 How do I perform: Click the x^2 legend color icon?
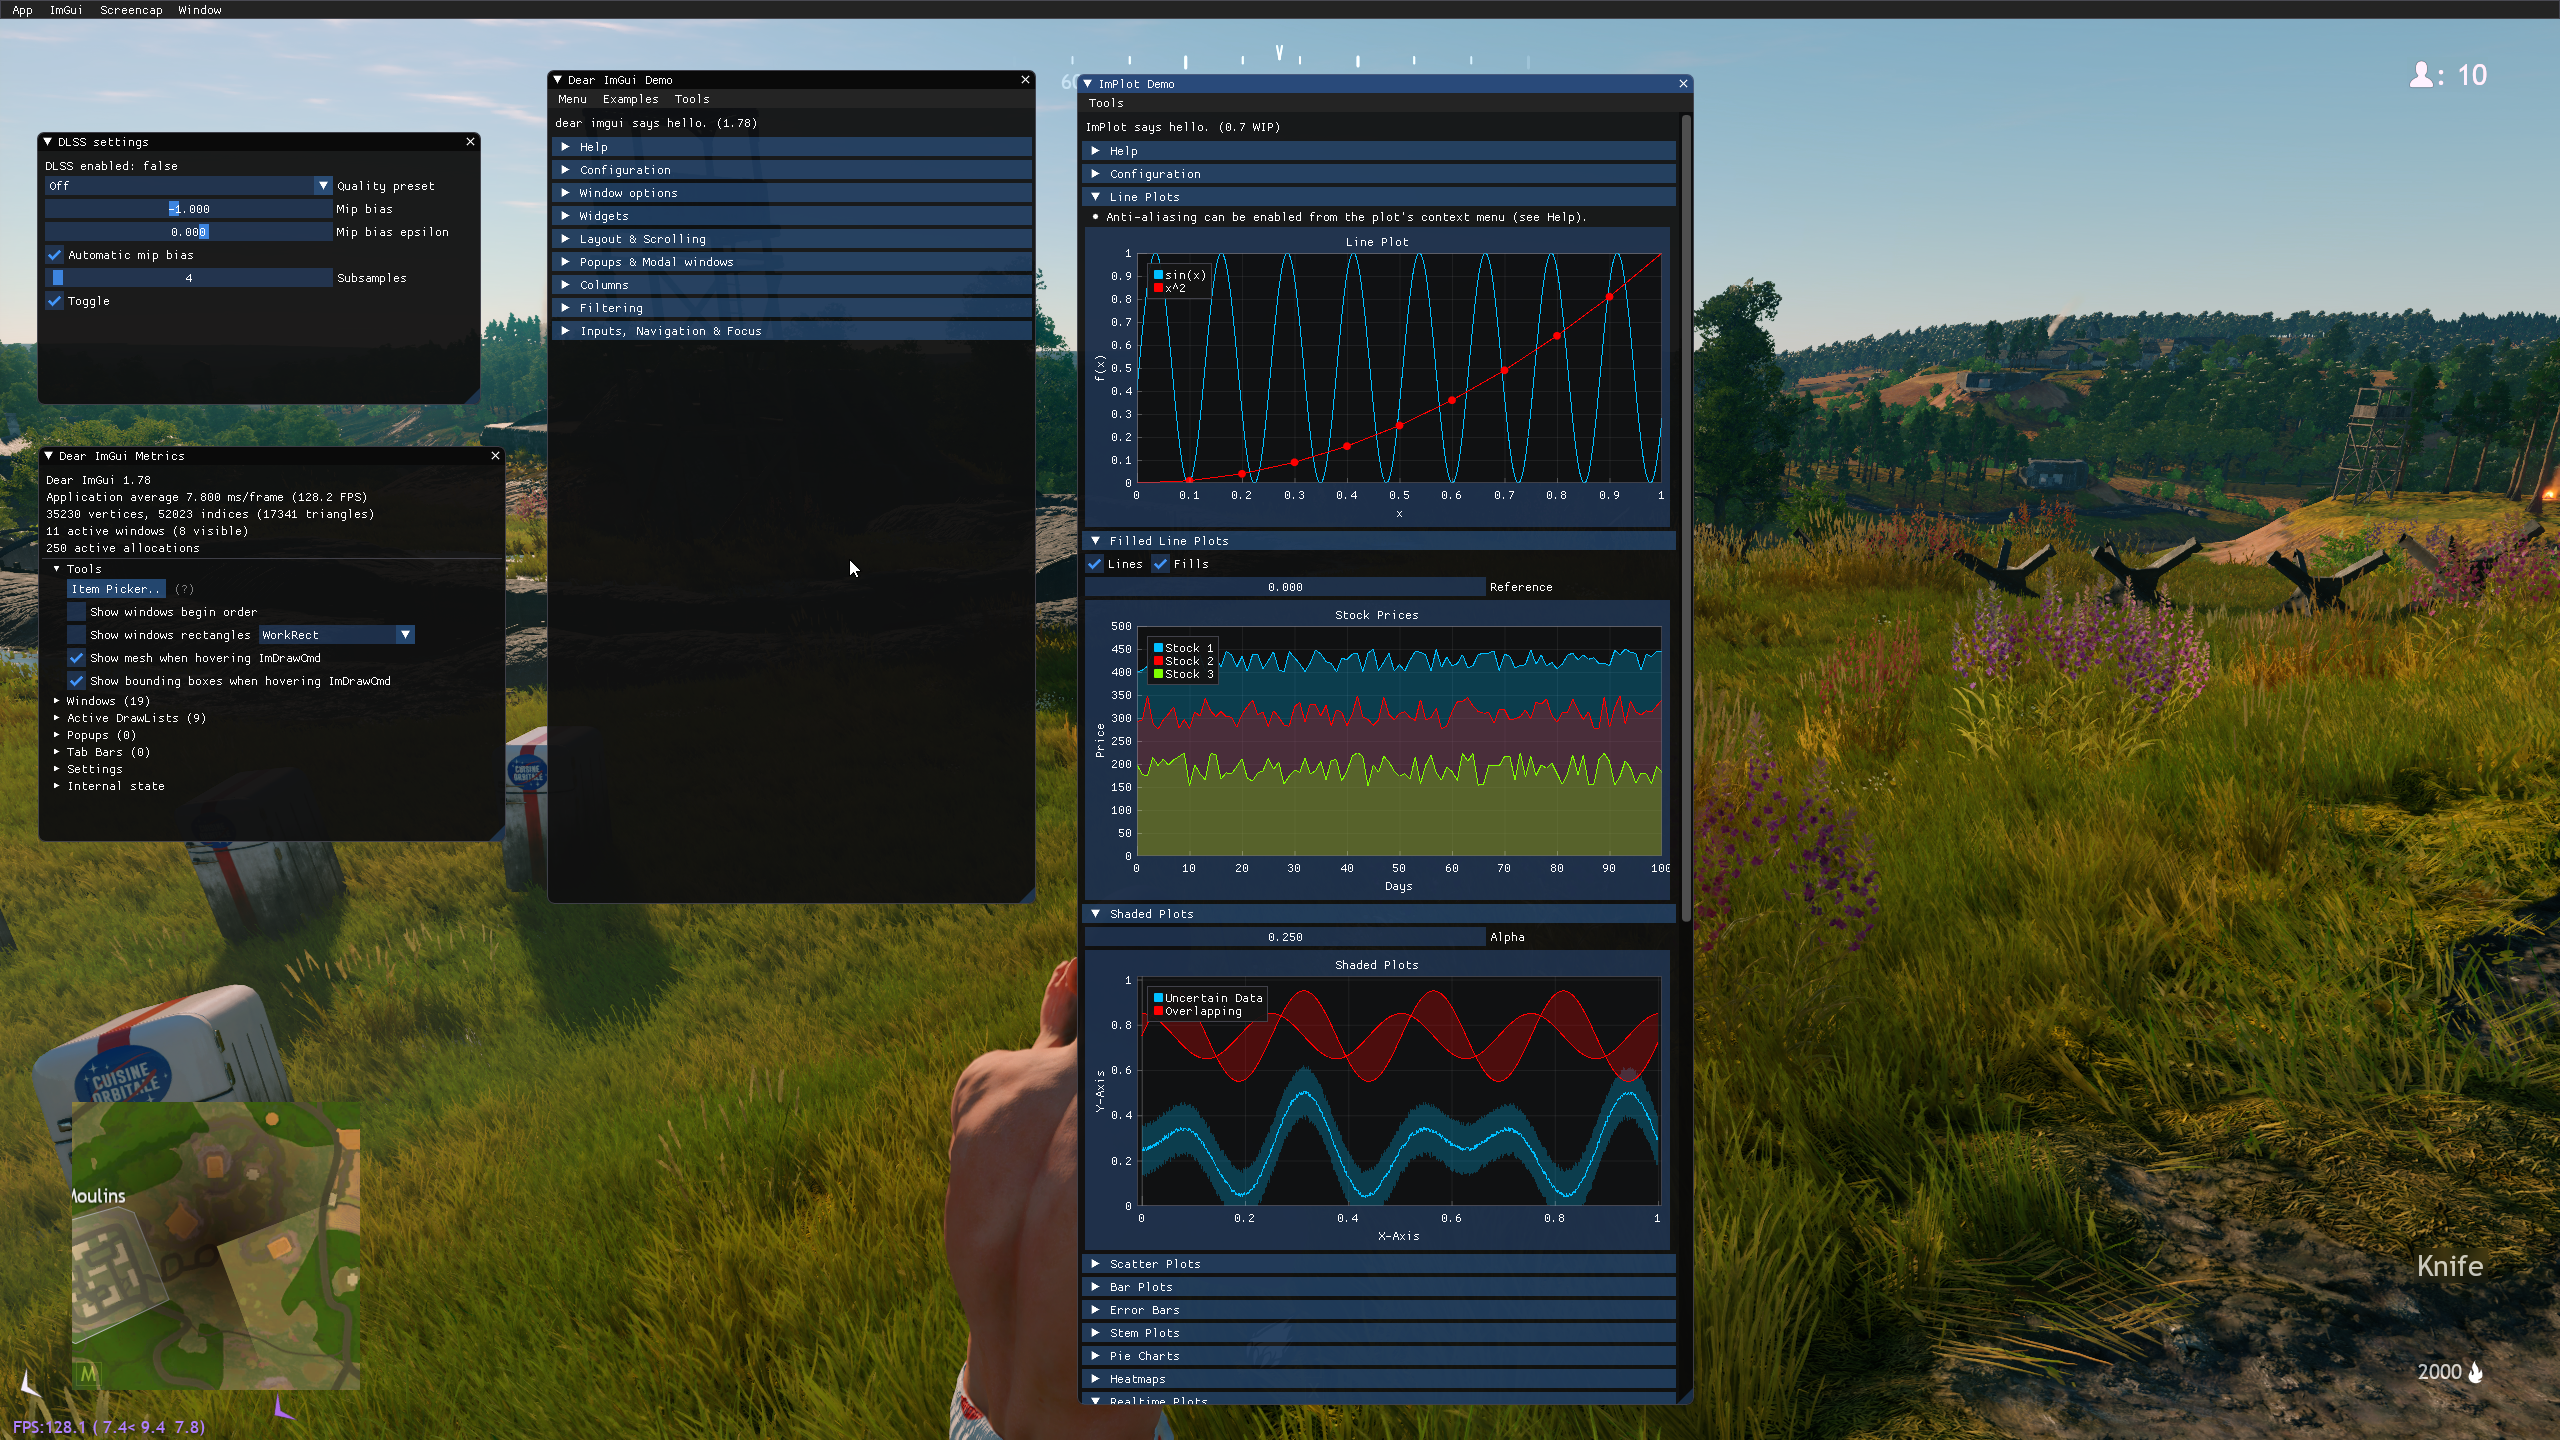(x=1158, y=288)
